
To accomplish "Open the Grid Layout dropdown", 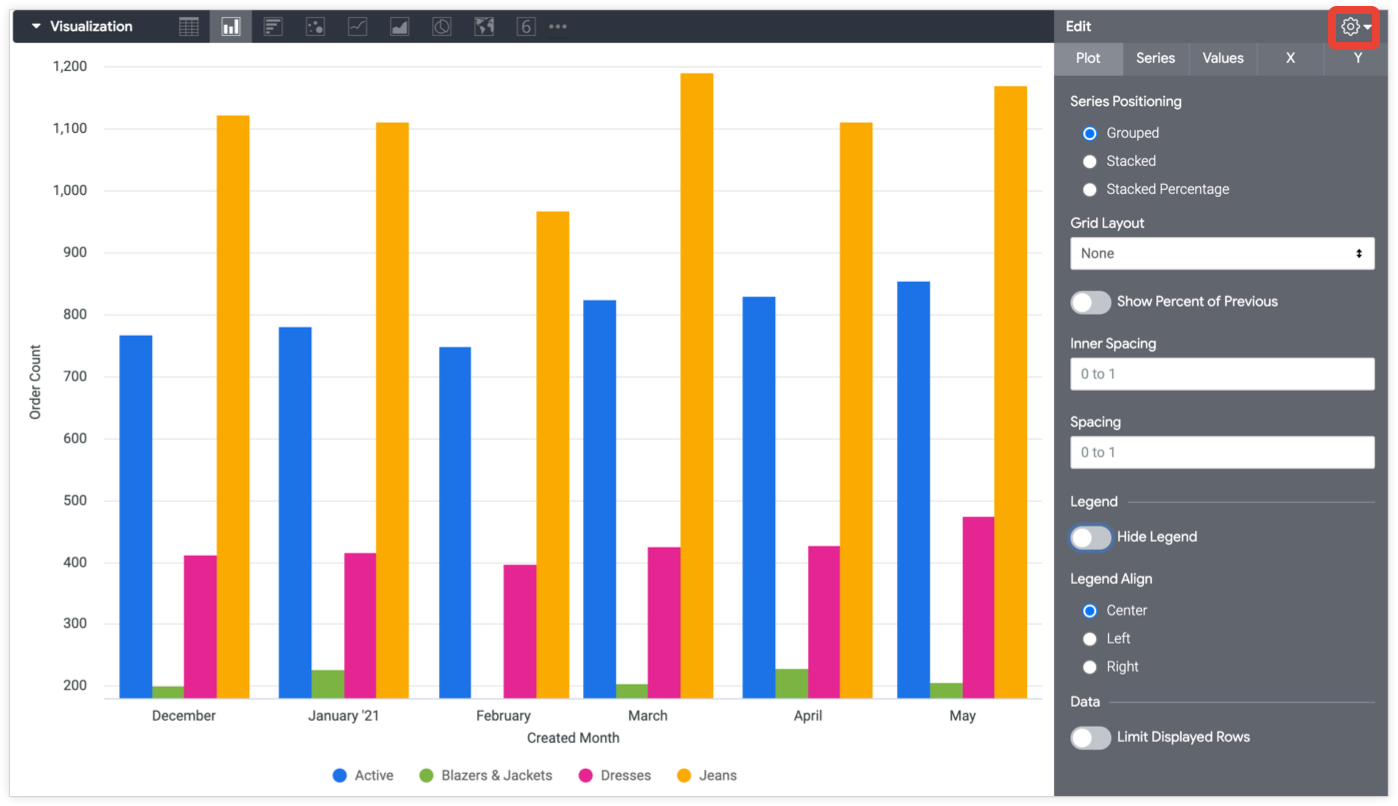I will (x=1222, y=253).
